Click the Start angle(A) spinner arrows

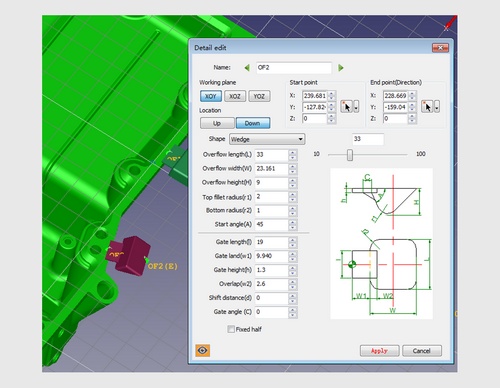[293, 224]
